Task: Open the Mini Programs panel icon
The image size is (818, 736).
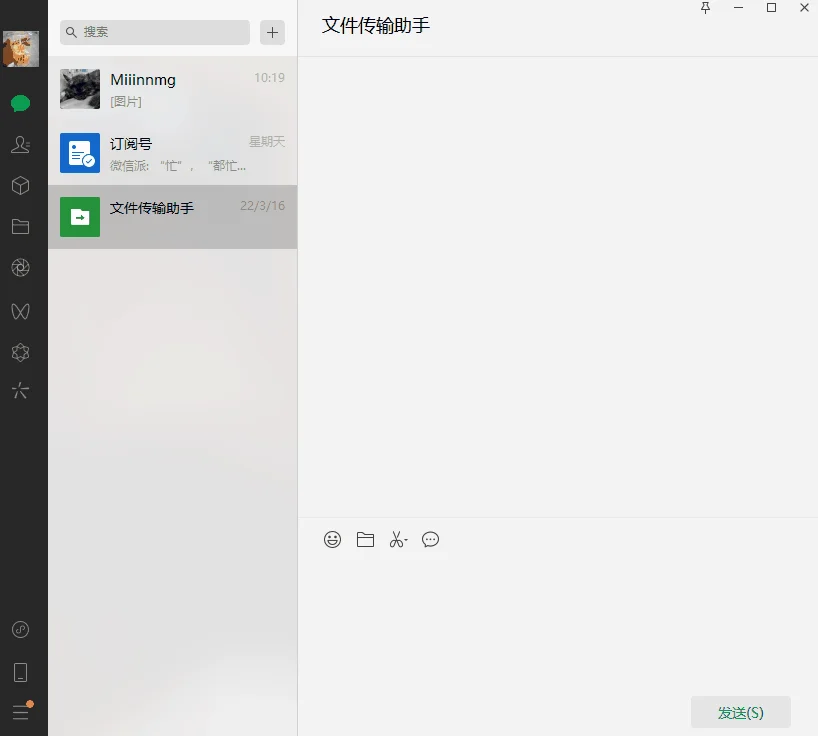Action: coord(20,630)
